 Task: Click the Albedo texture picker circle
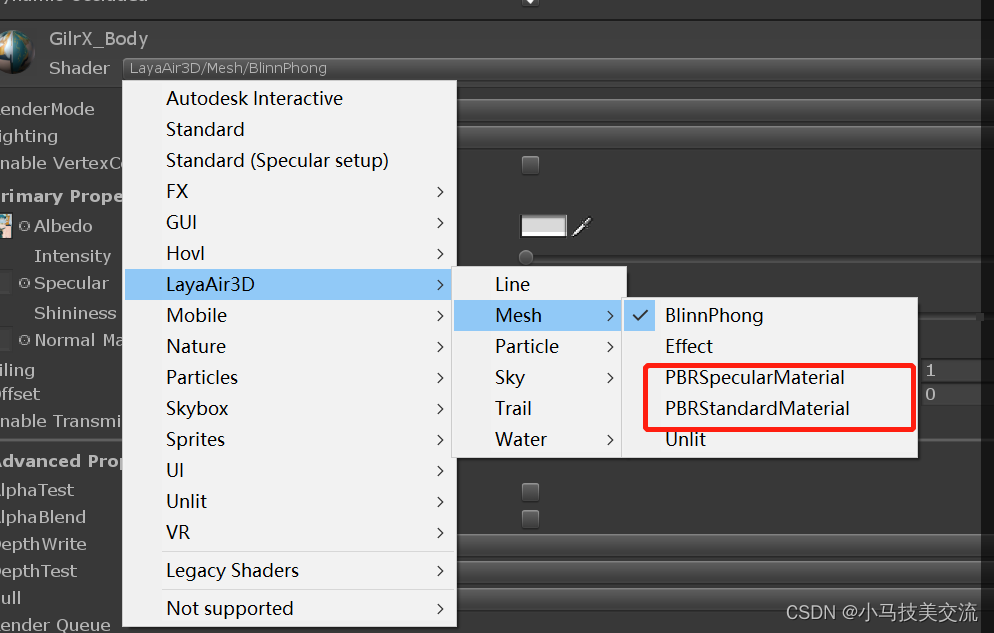click(x=25, y=226)
